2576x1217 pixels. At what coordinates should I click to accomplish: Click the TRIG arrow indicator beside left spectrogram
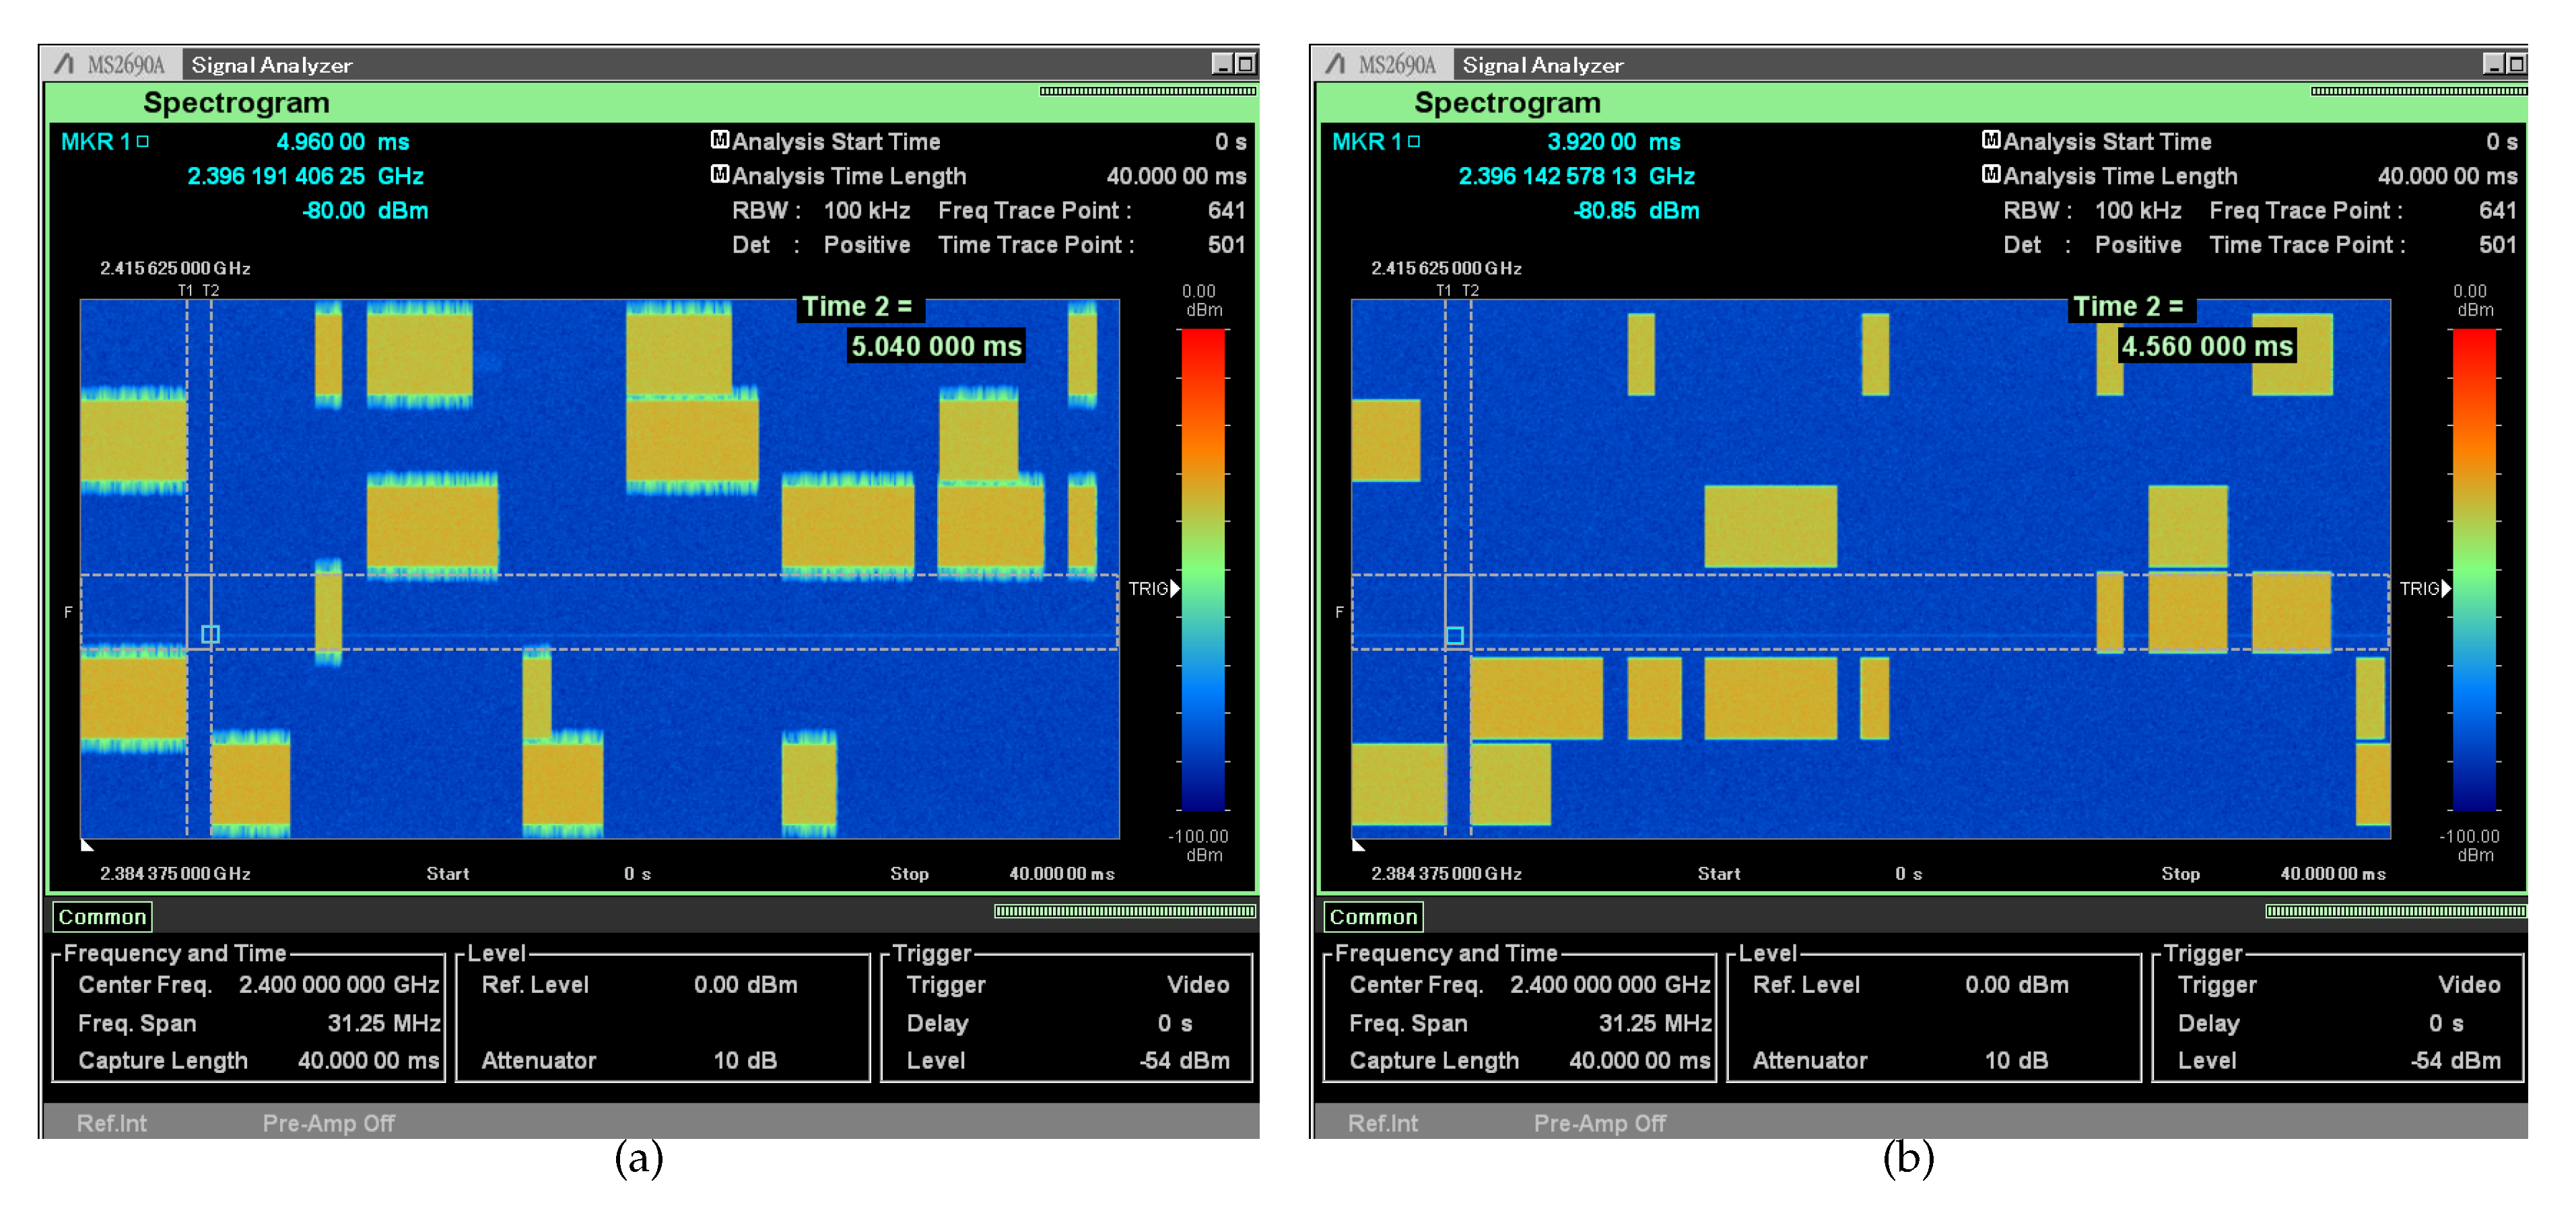1175,588
